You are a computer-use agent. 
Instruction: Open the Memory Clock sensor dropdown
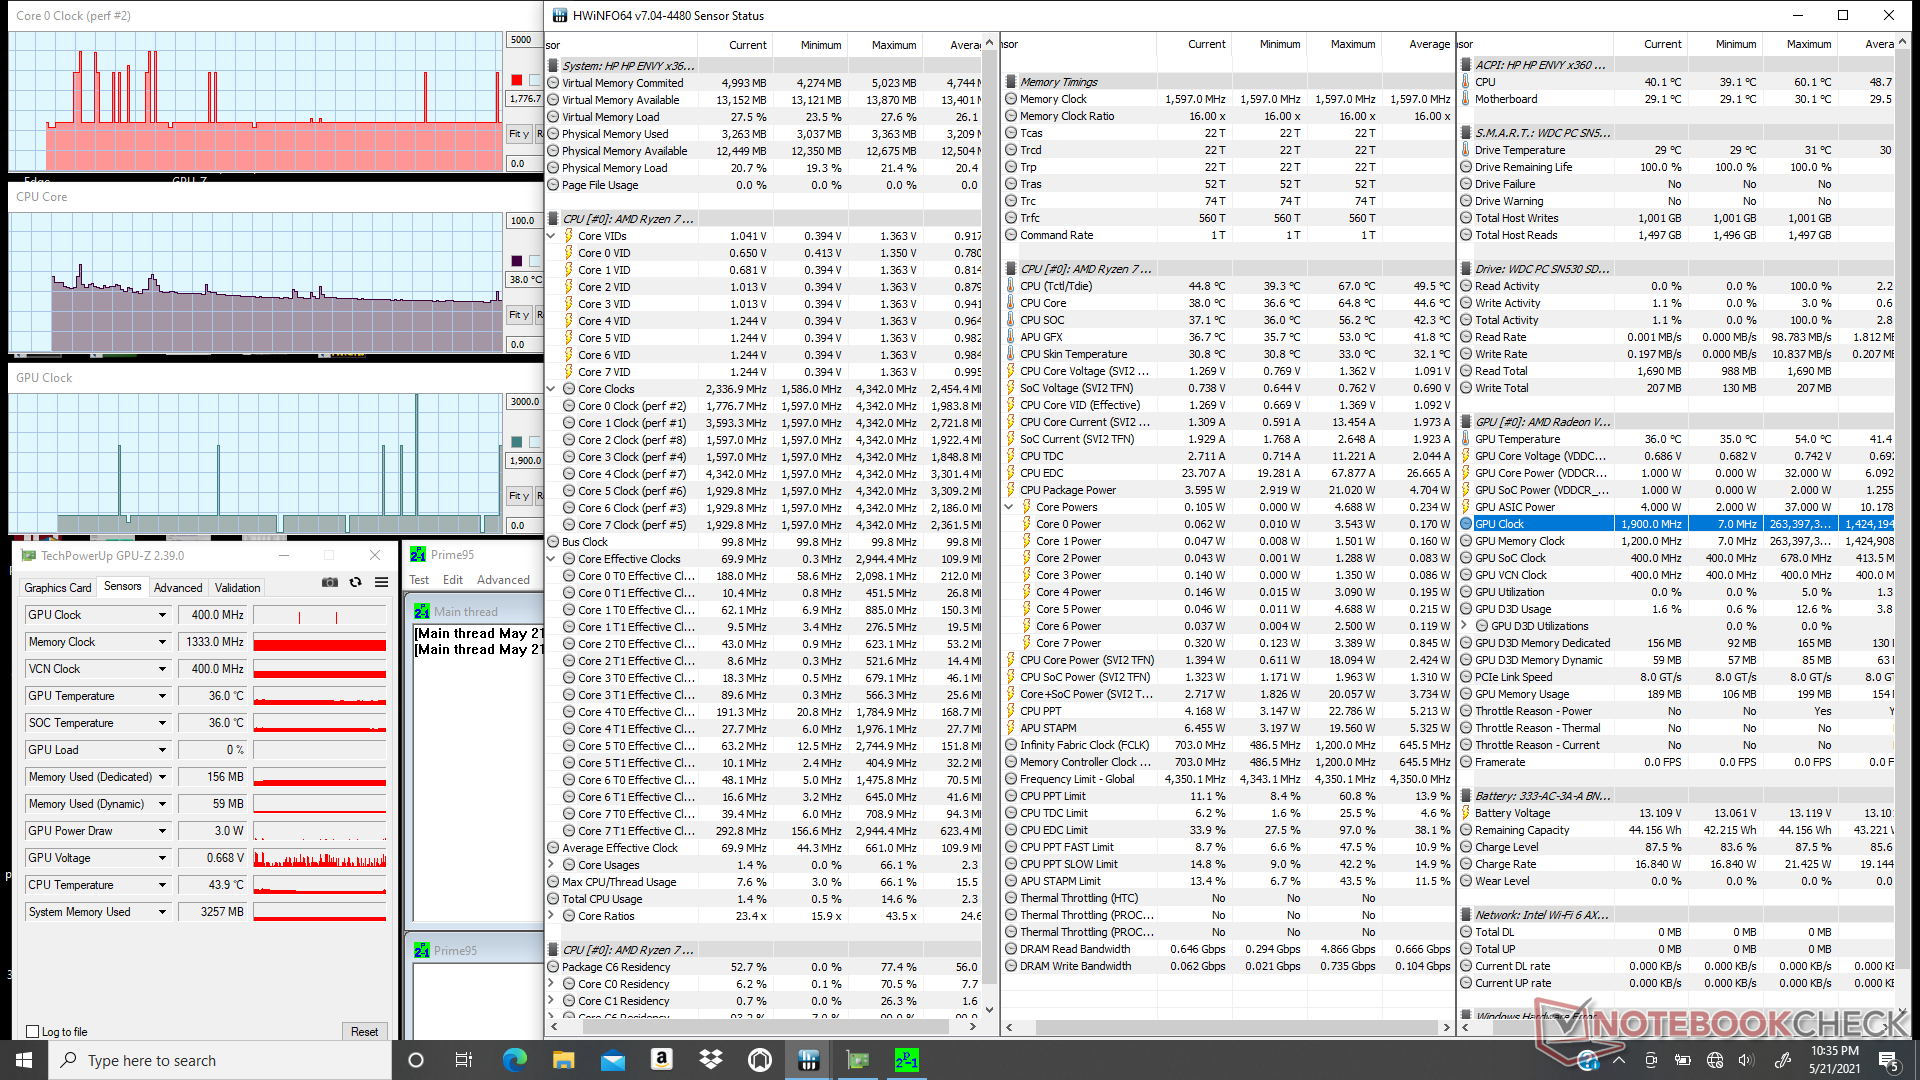point(162,642)
